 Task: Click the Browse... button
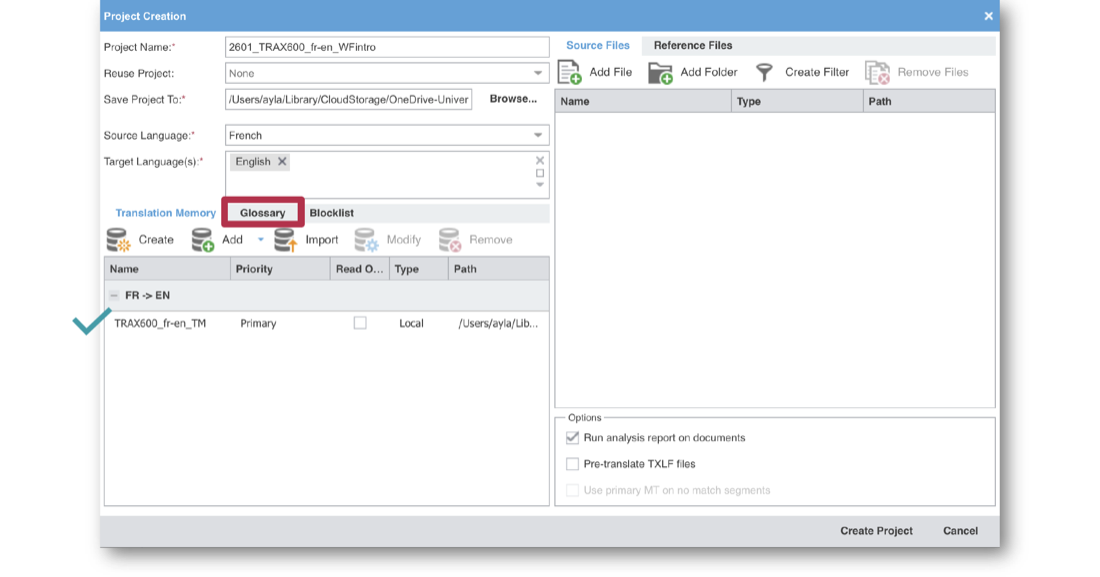click(513, 99)
